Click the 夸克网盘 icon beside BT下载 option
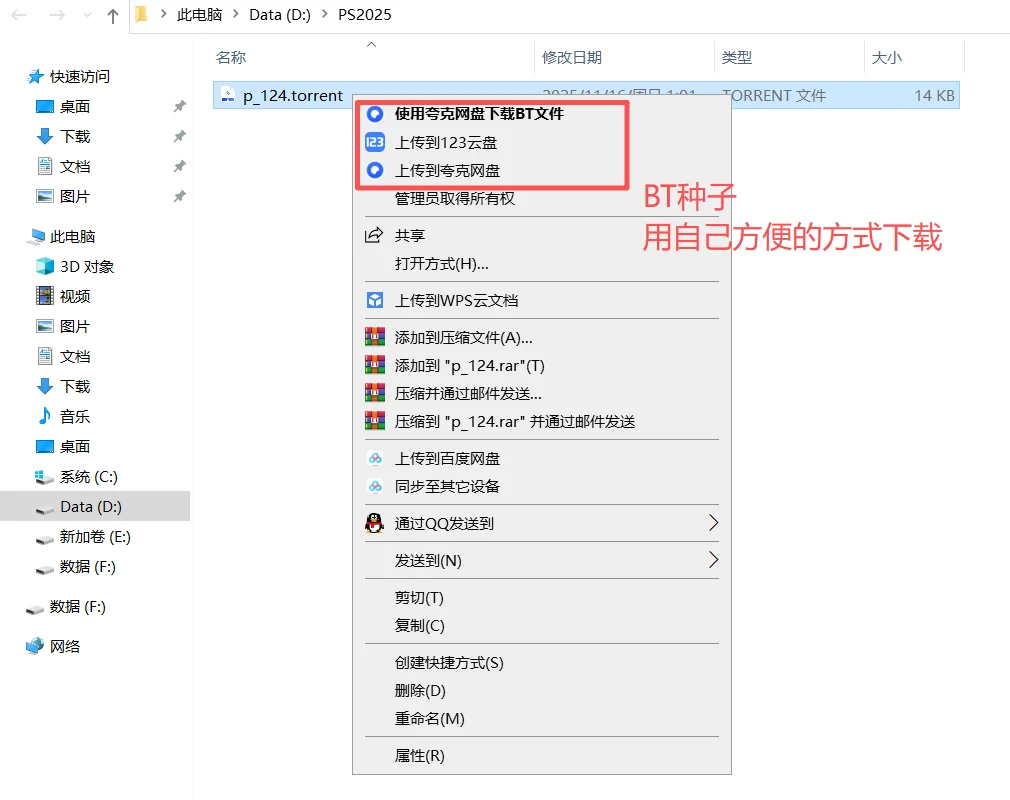 pos(374,114)
